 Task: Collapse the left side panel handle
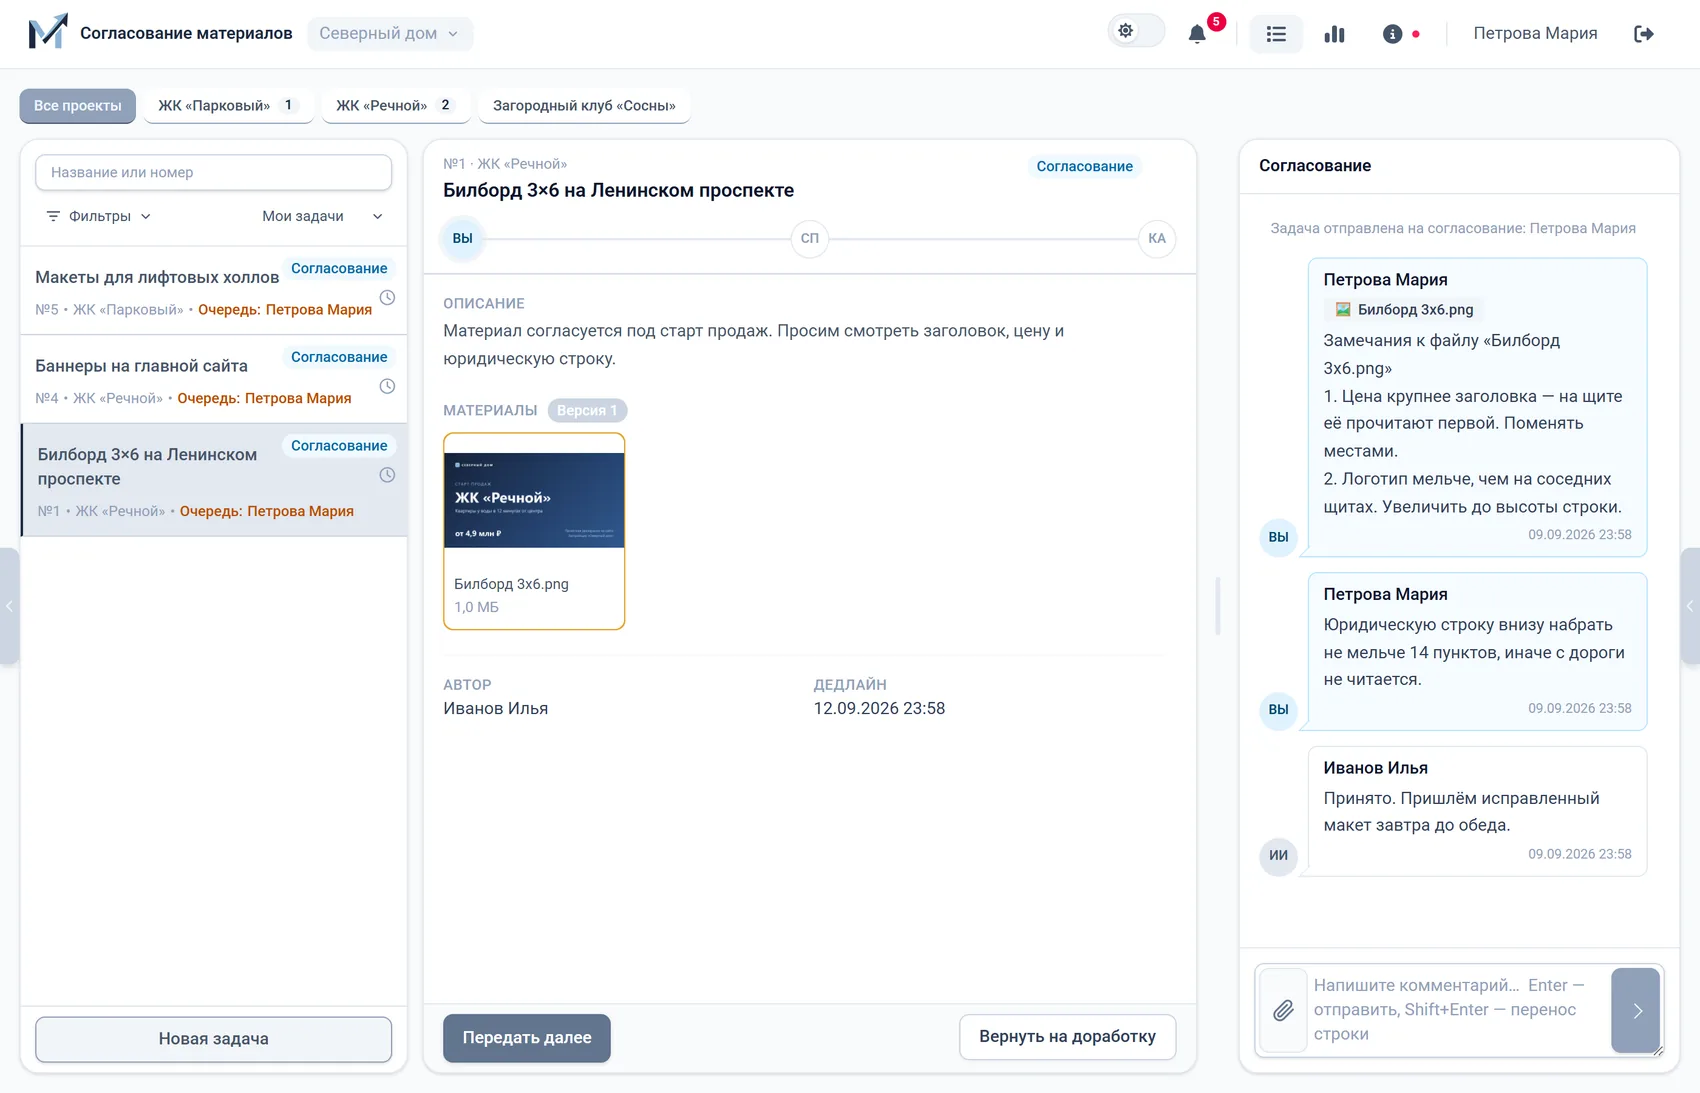click(9, 606)
